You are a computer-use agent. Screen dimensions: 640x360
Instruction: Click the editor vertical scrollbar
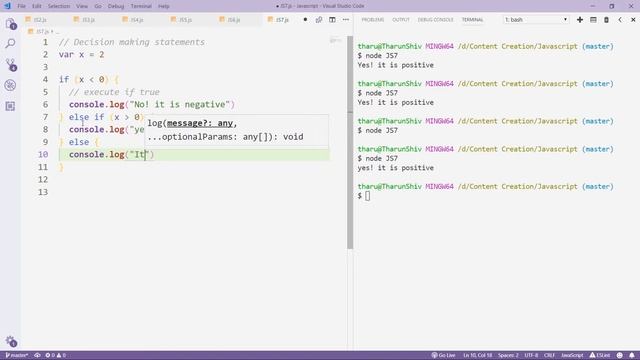coord(350,143)
